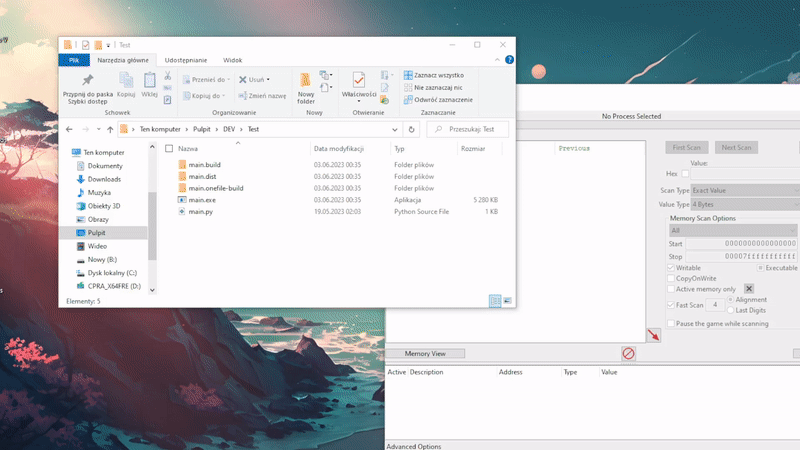Click DEV in the address breadcrumb
The height and width of the screenshot is (450, 800).
tap(229, 129)
